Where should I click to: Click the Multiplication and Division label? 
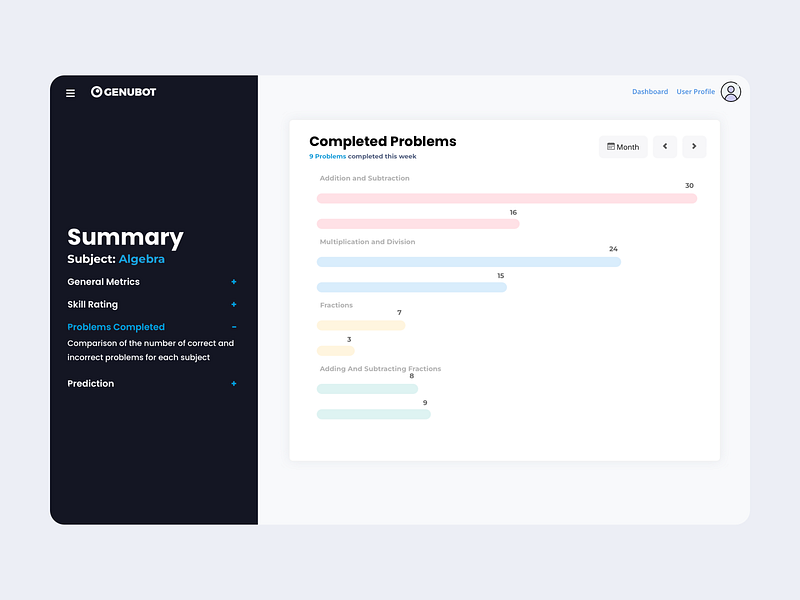367,242
